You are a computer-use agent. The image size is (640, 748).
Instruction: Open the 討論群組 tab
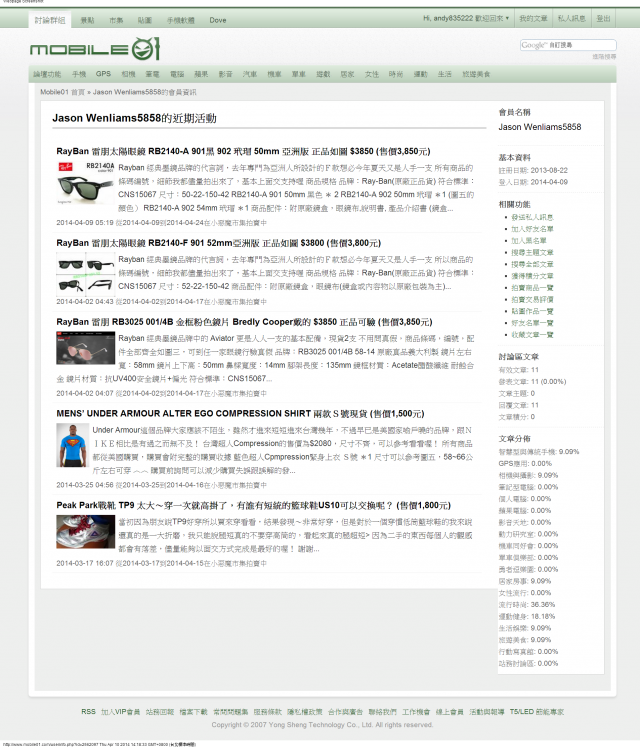[50, 20]
